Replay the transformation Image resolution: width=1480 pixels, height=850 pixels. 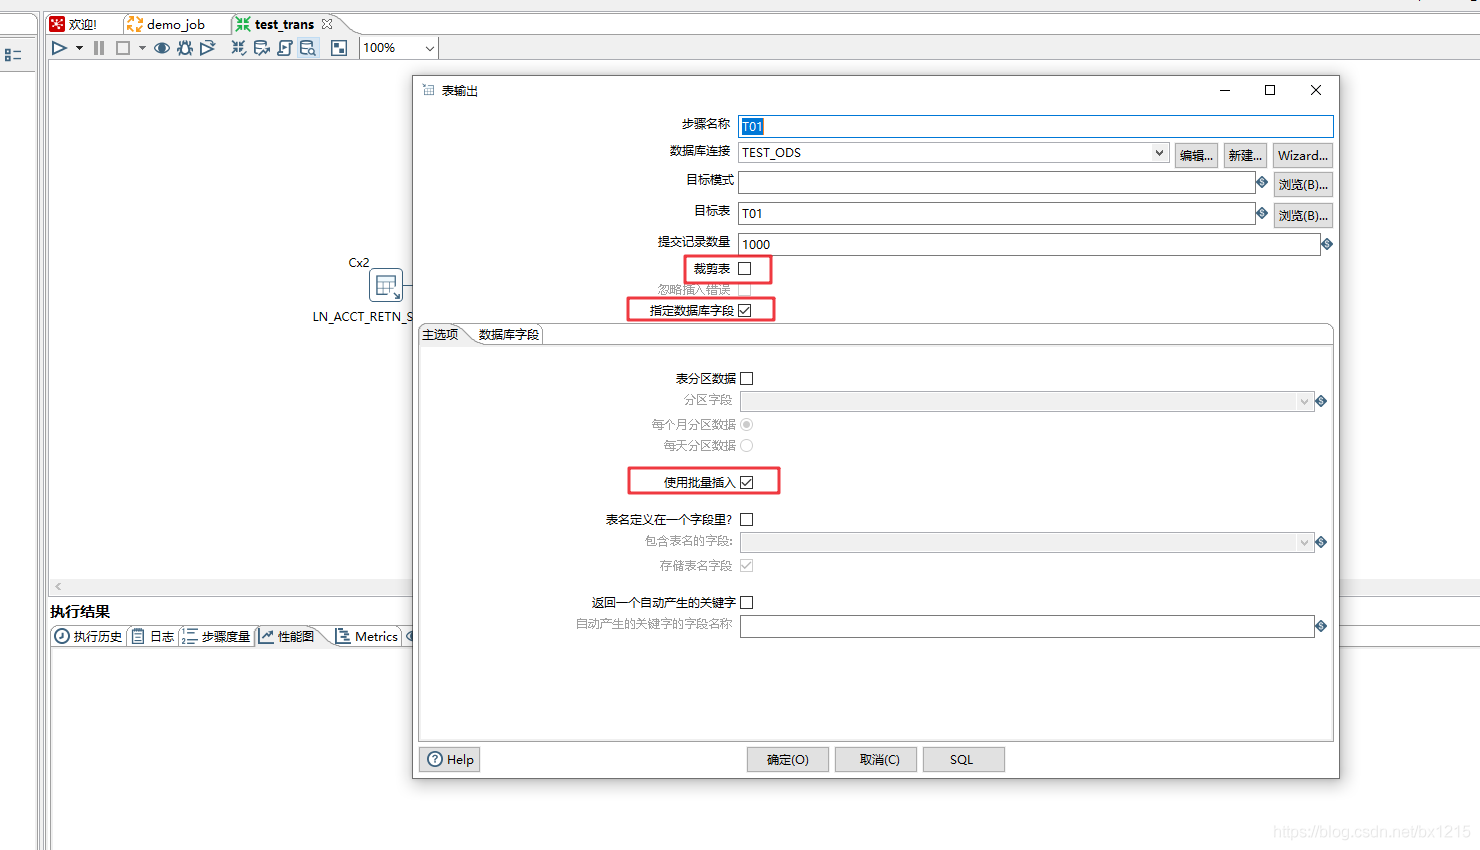click(x=207, y=48)
